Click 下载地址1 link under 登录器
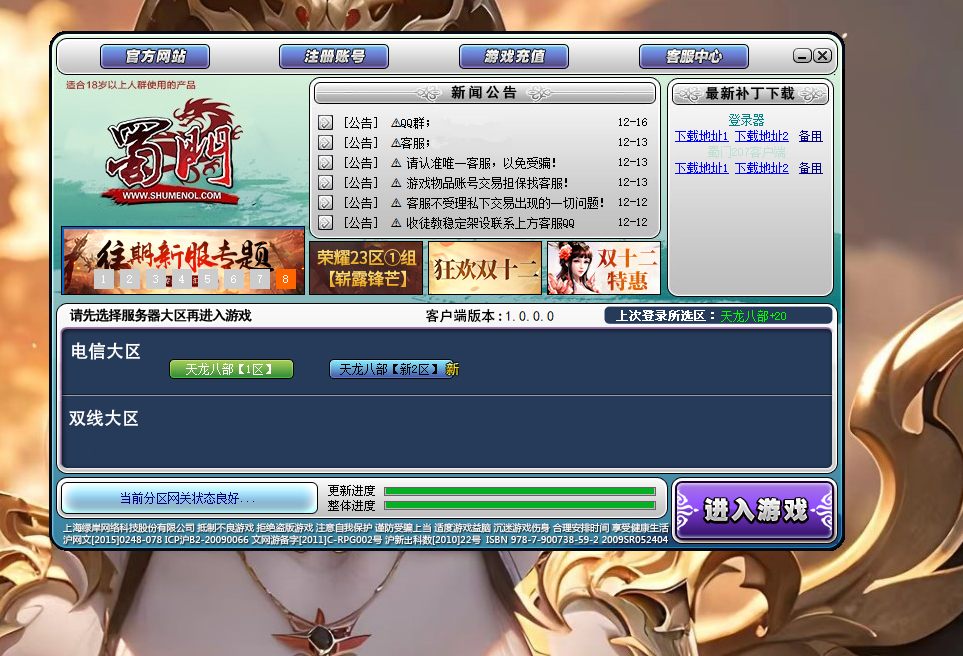Screen dimensions: 963x656 pyautogui.click(x=701, y=136)
